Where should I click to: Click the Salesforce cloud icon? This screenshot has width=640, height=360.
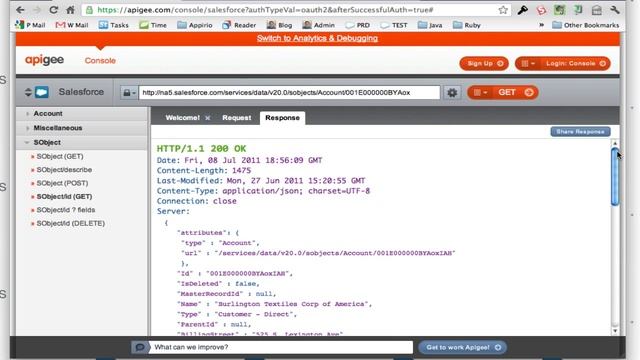[x=42, y=92]
